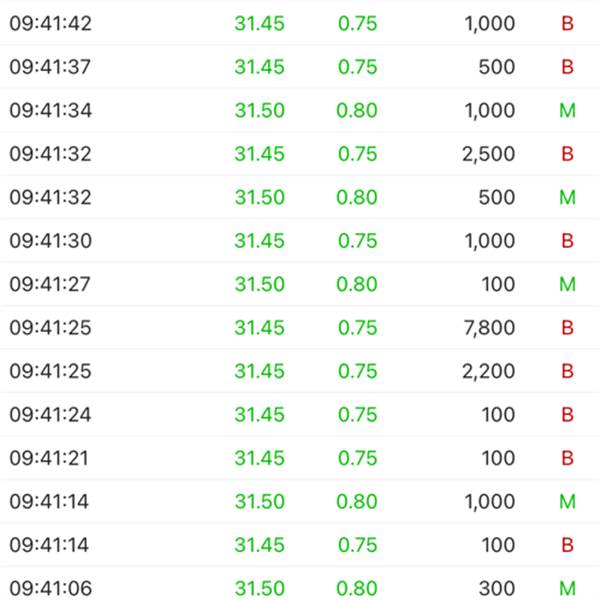This screenshot has height=600, width=600.
Task: Select the 09:41:06 trade row
Action: (300, 584)
